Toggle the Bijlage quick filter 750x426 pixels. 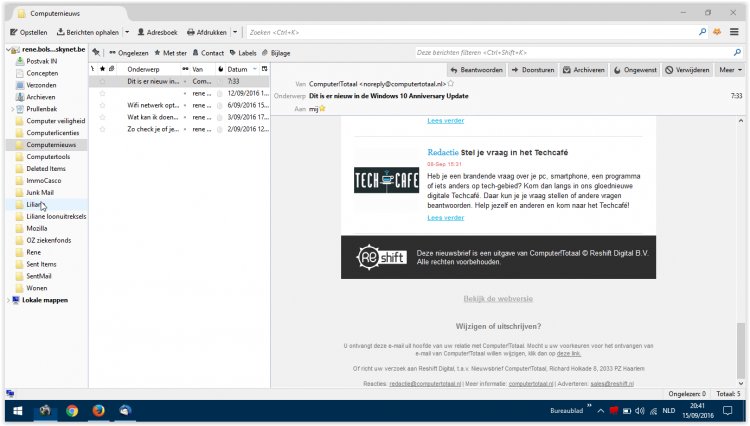(x=276, y=52)
